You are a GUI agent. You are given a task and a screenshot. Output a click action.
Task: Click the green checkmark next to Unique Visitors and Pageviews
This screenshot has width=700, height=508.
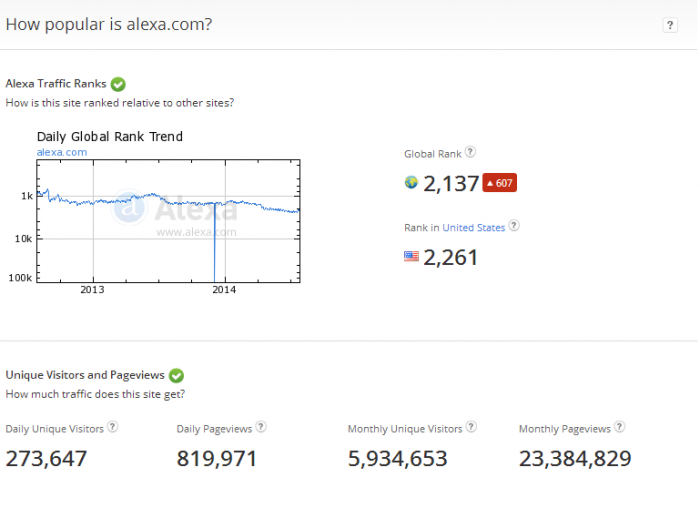point(176,375)
